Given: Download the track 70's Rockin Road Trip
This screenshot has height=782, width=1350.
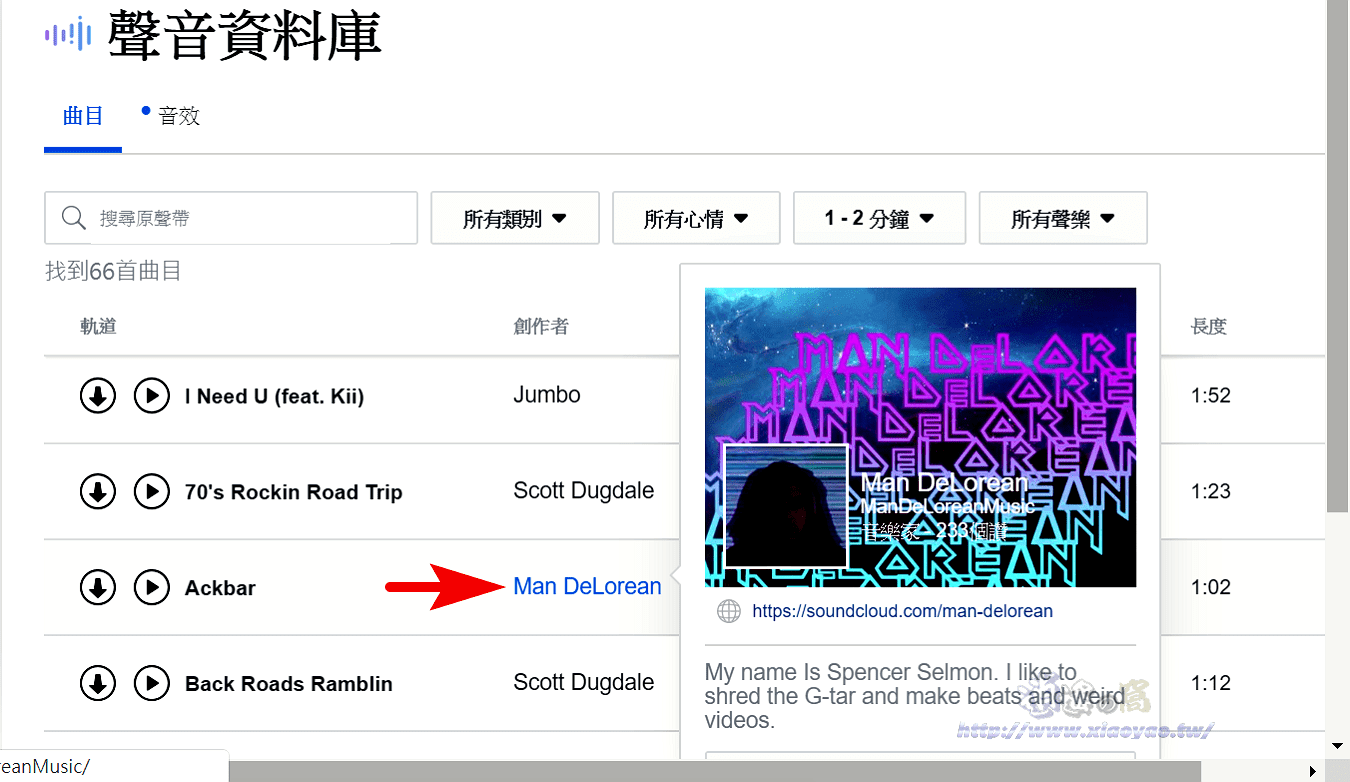Looking at the screenshot, I should [97, 491].
